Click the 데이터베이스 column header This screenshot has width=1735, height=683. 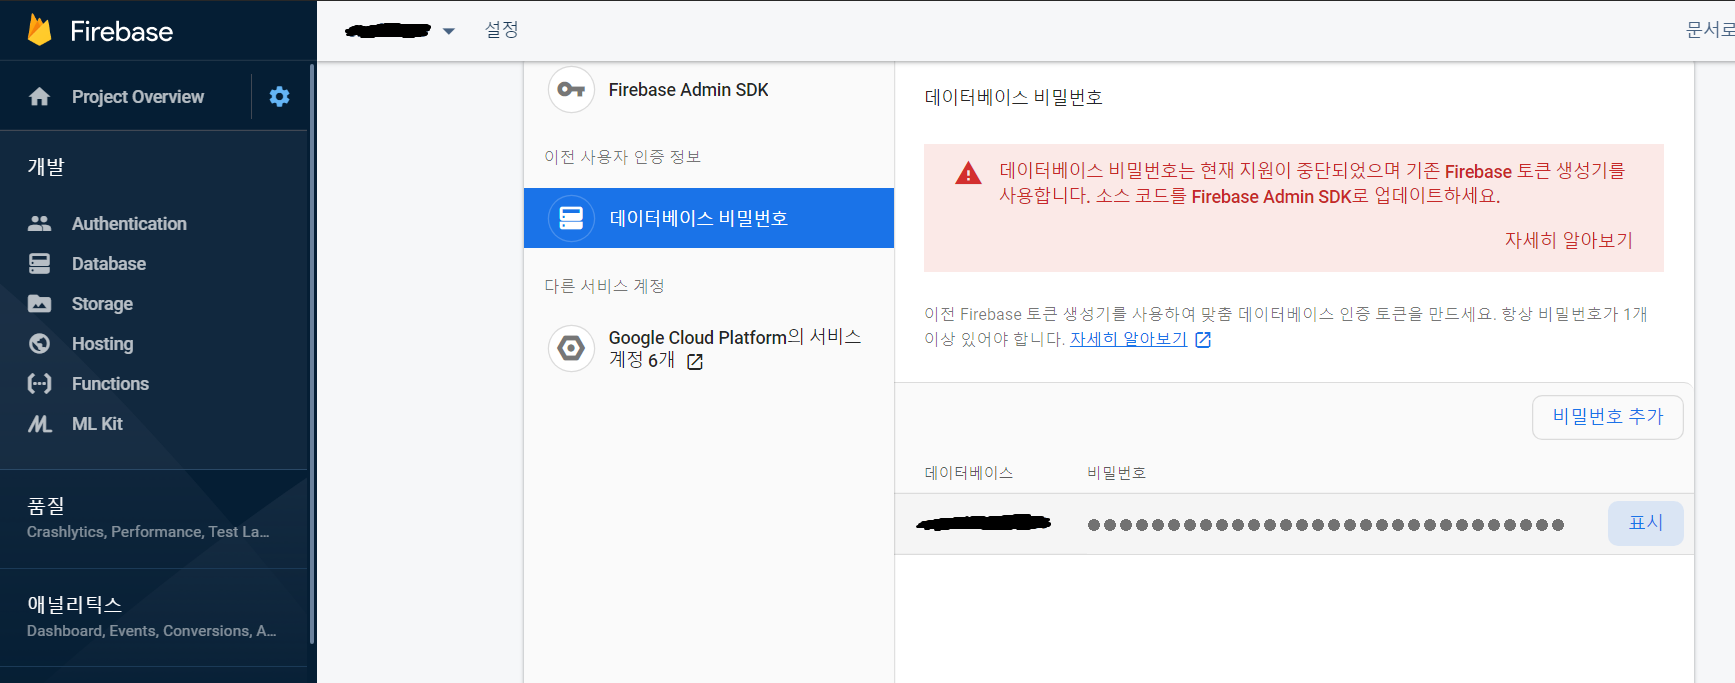tap(968, 472)
